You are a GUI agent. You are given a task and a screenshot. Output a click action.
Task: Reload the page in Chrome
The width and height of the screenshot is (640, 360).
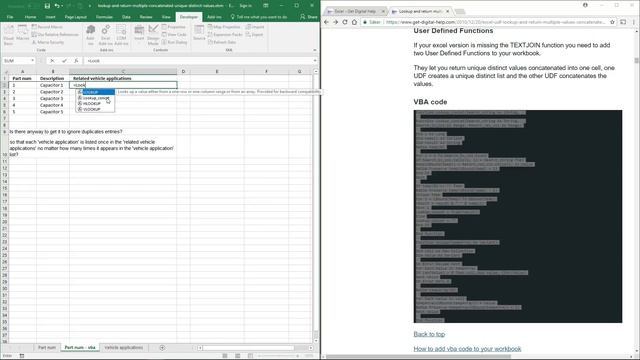(x=345, y=22)
